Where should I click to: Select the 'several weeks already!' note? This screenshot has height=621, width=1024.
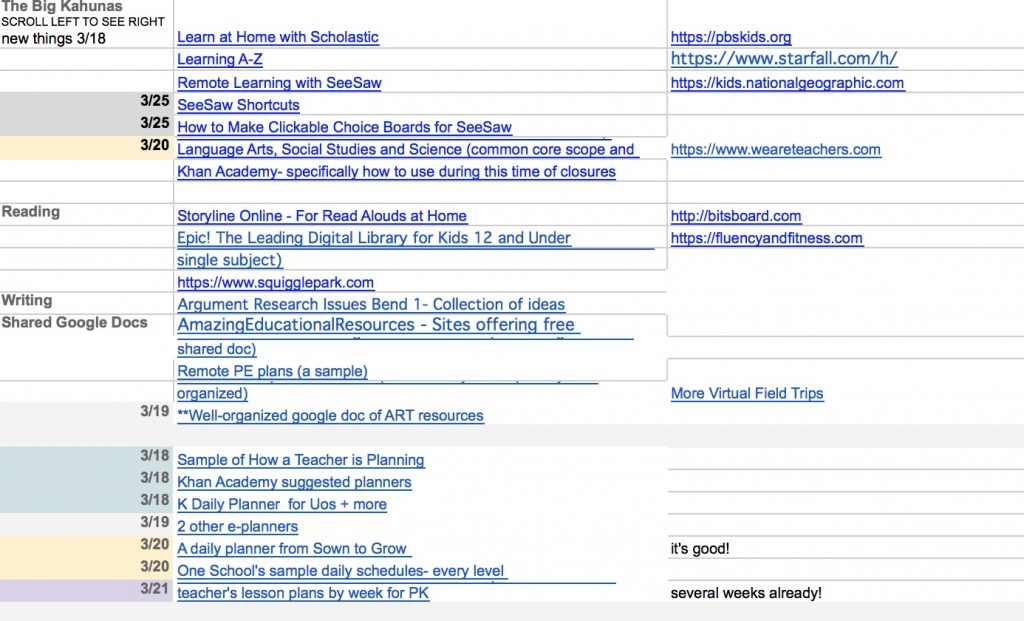tap(746, 594)
